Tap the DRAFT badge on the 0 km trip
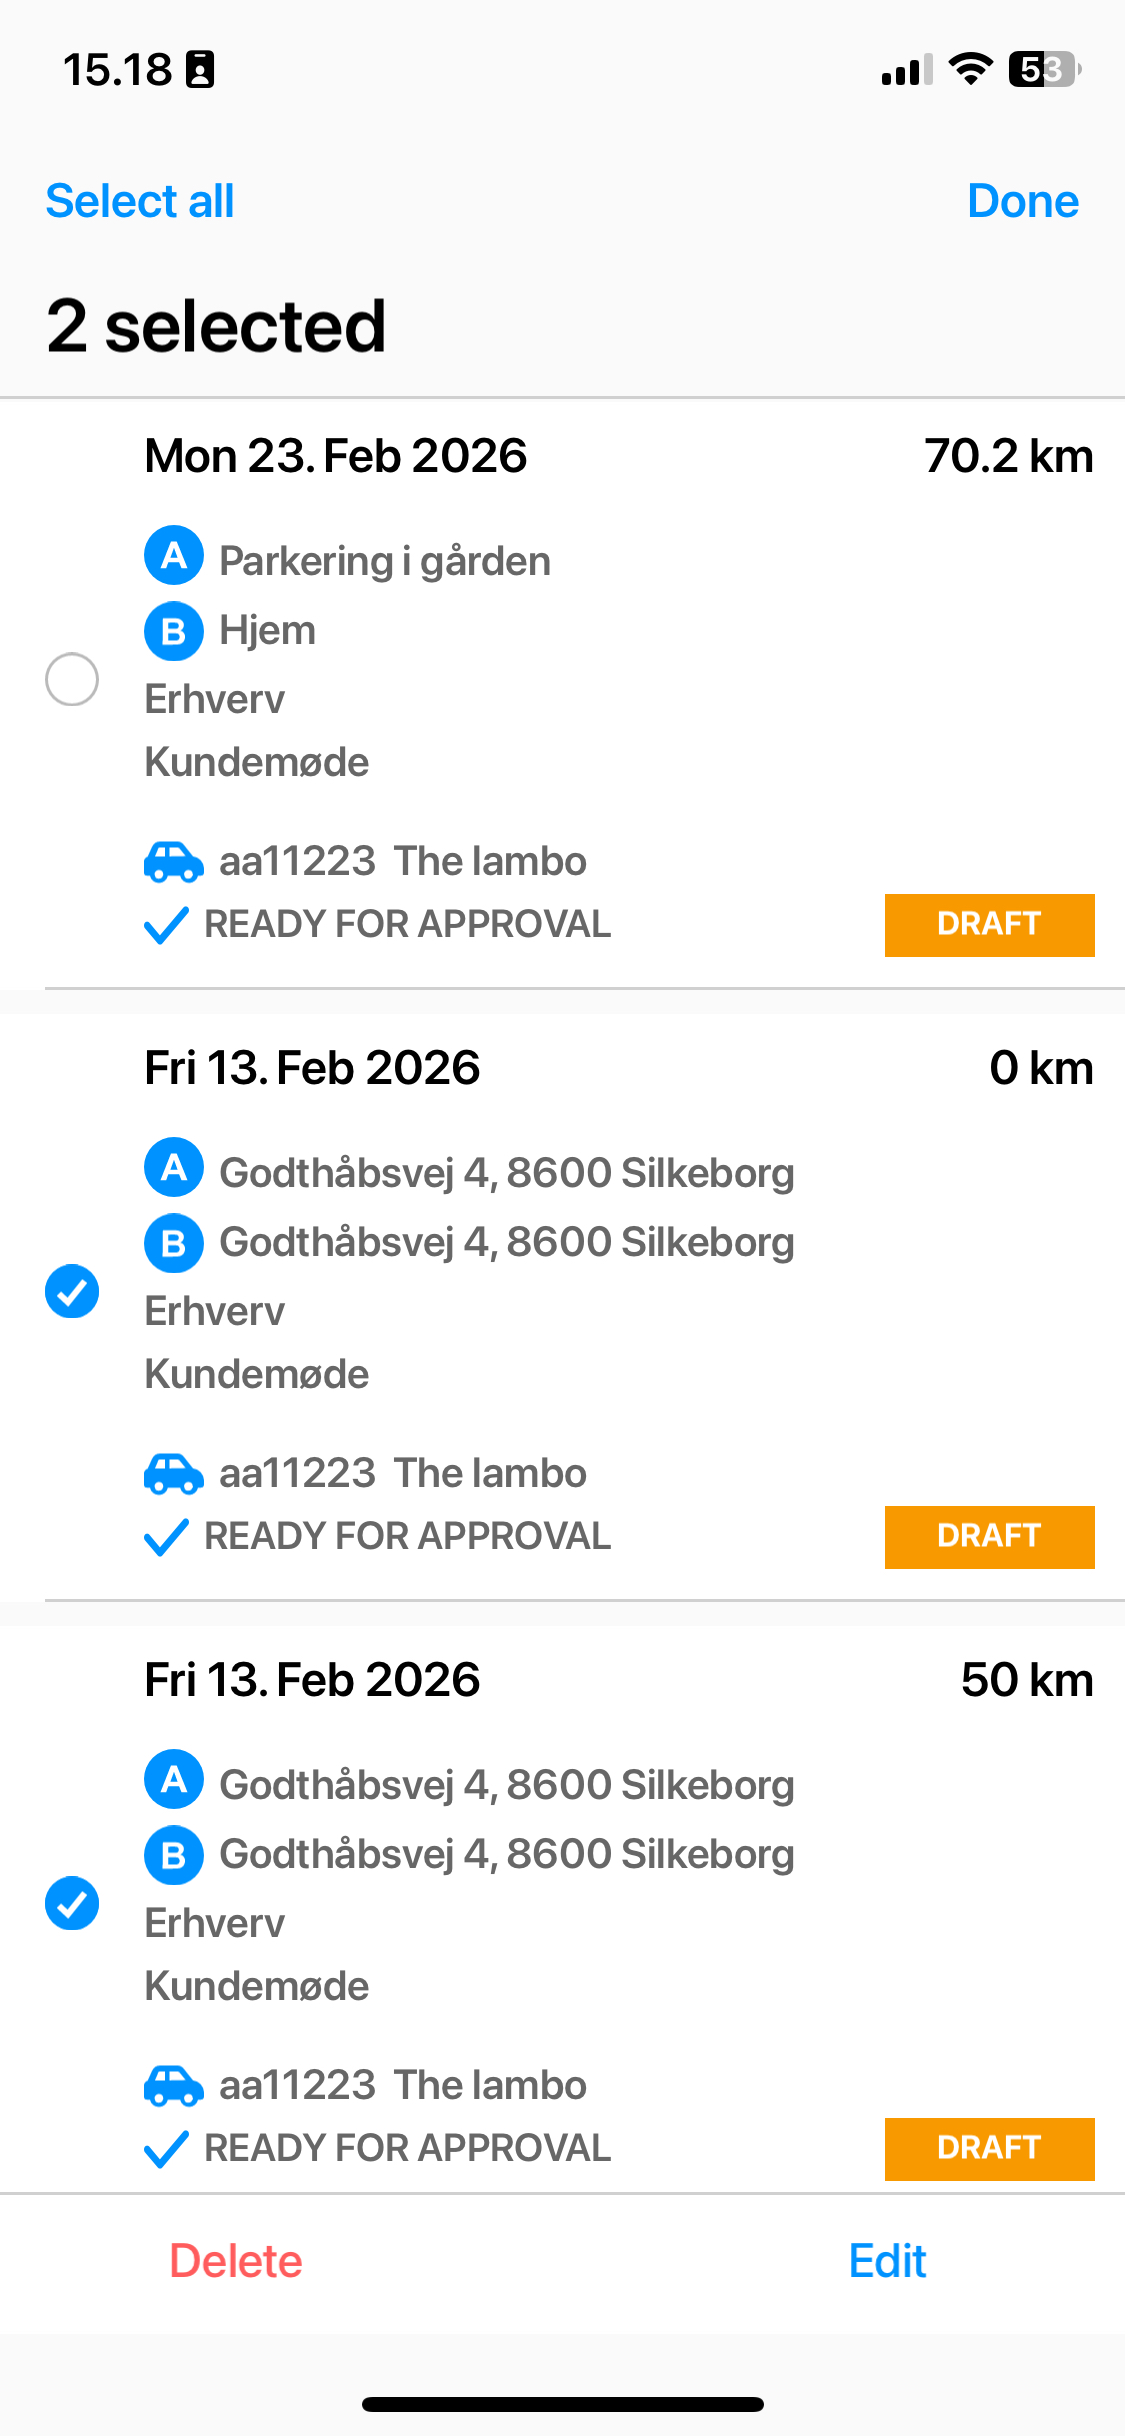The width and height of the screenshot is (1125, 2436). 990,1537
